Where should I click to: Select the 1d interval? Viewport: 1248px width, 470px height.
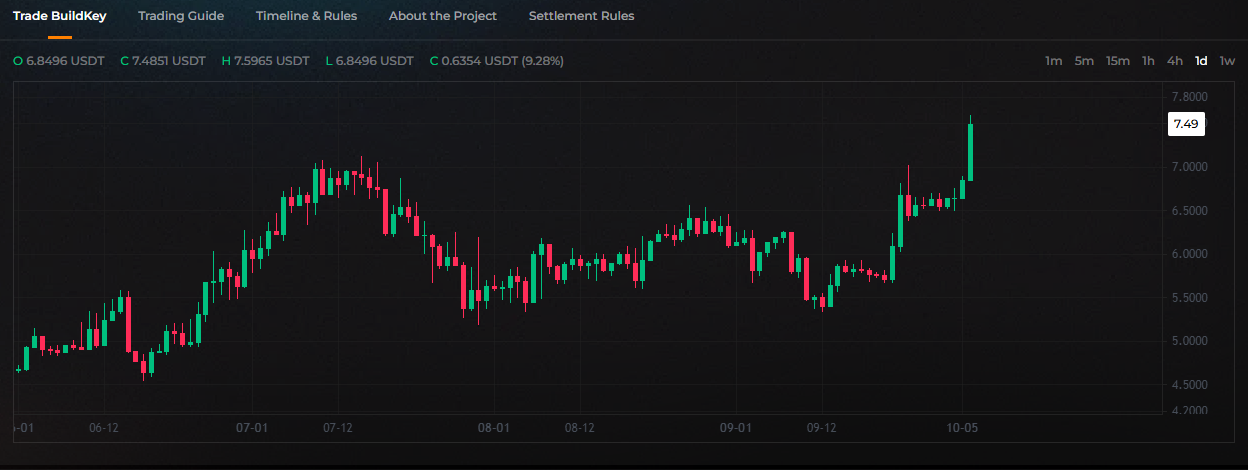point(1201,61)
